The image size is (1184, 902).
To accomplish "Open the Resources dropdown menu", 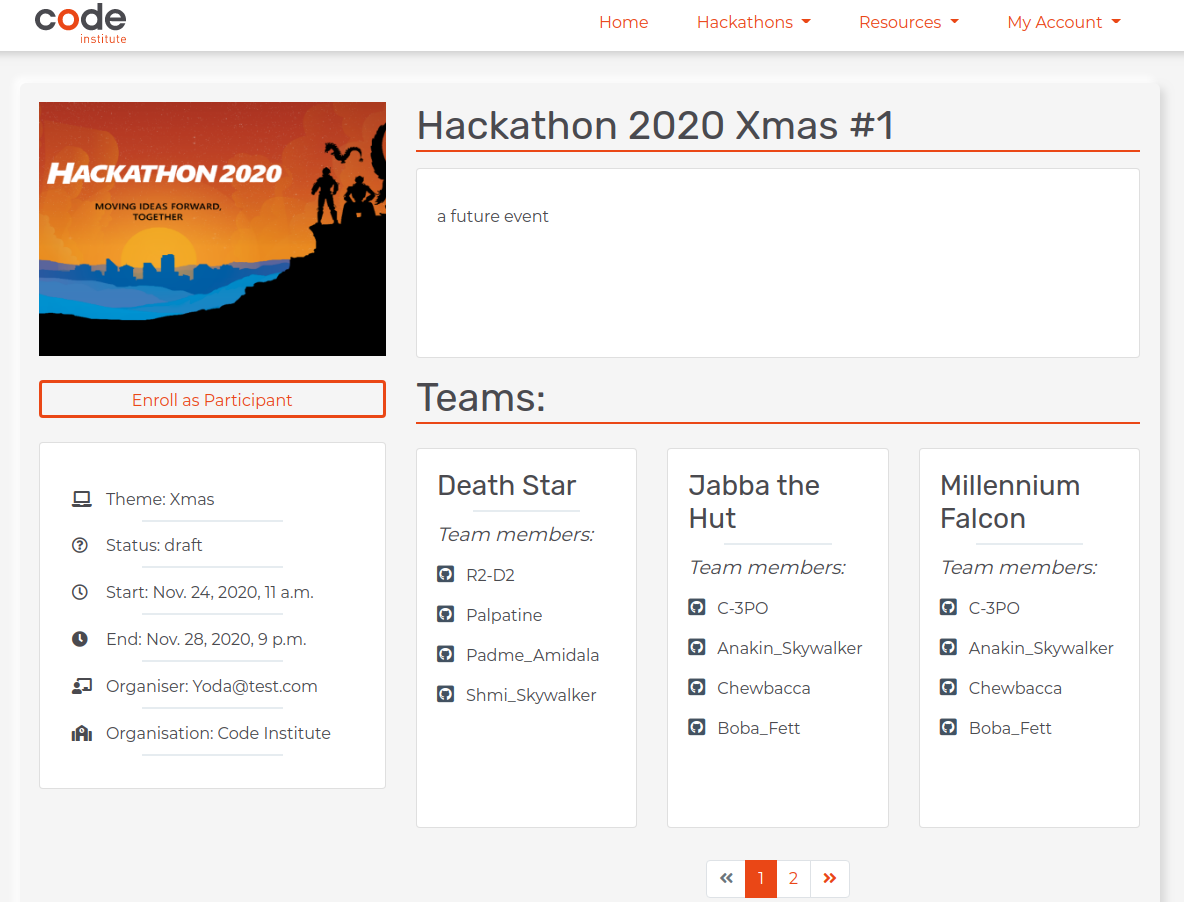I will click(x=908, y=23).
